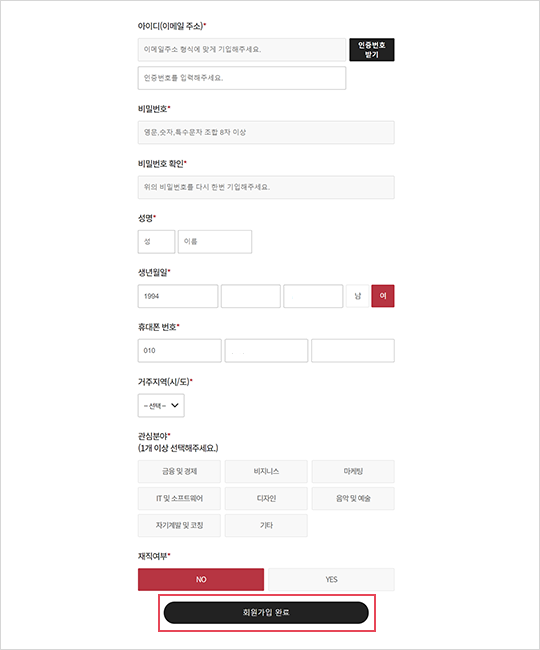Viewport: 540px width, 650px height.
Task: Choose YES for 재직여부
Action: tap(332, 579)
